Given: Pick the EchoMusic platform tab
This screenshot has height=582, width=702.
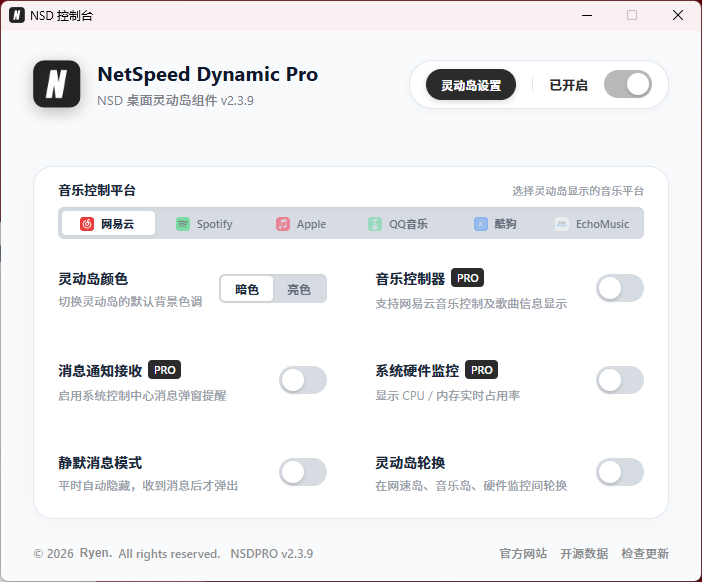Looking at the screenshot, I should [x=592, y=223].
